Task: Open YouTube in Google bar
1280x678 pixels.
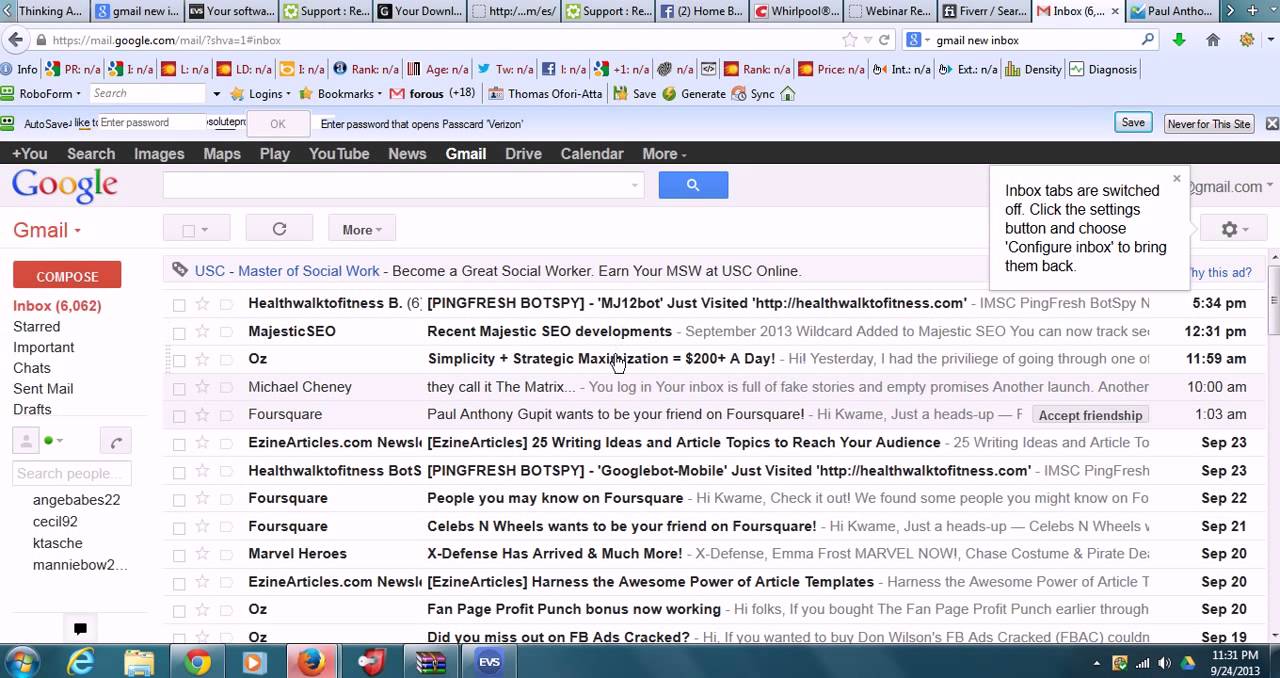Action: 339,154
